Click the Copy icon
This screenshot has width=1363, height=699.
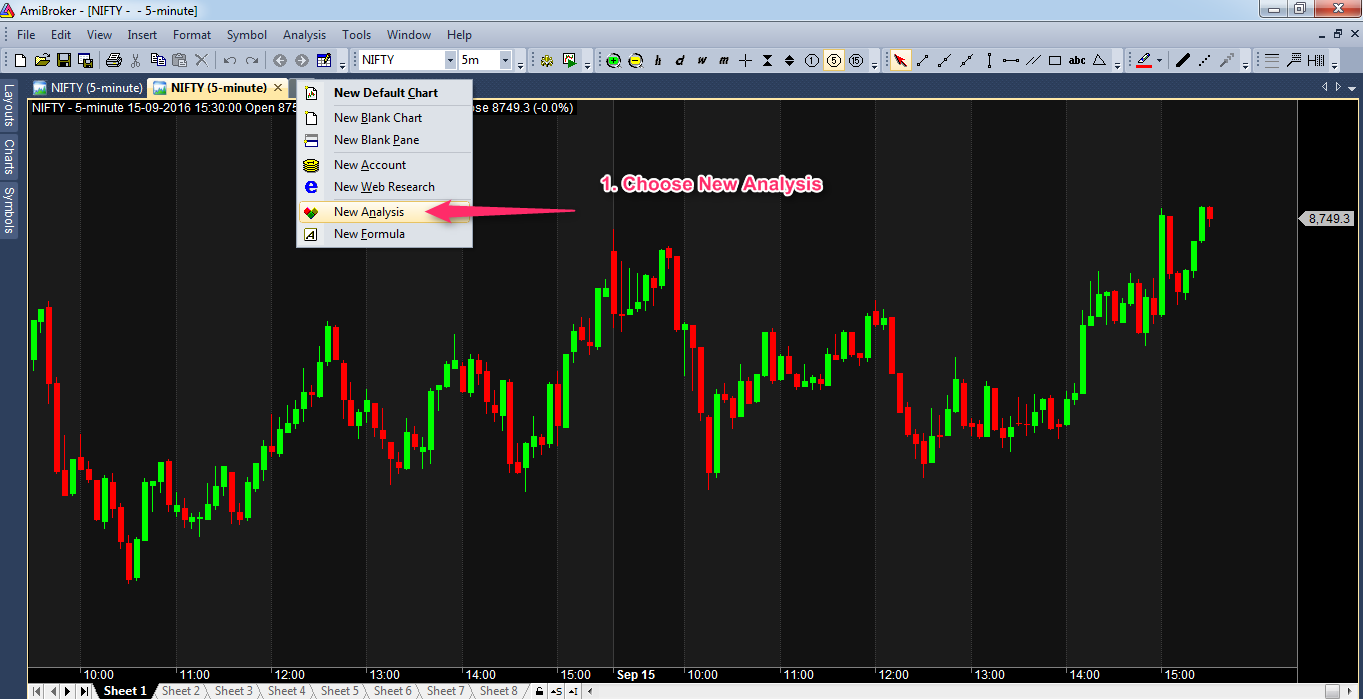[x=157, y=60]
